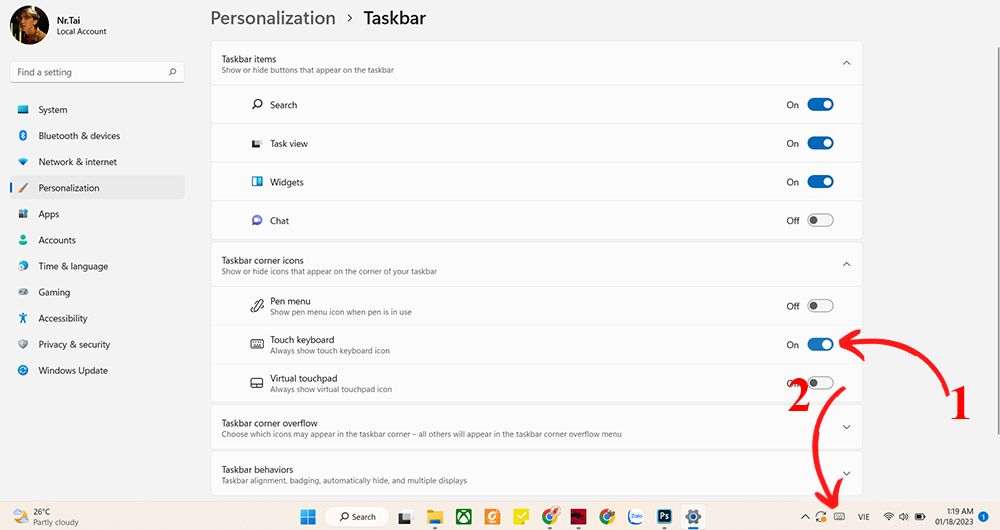Viewport: 1000px width, 530px height.
Task: Disable the Touch keyboard toggle
Action: 820,344
